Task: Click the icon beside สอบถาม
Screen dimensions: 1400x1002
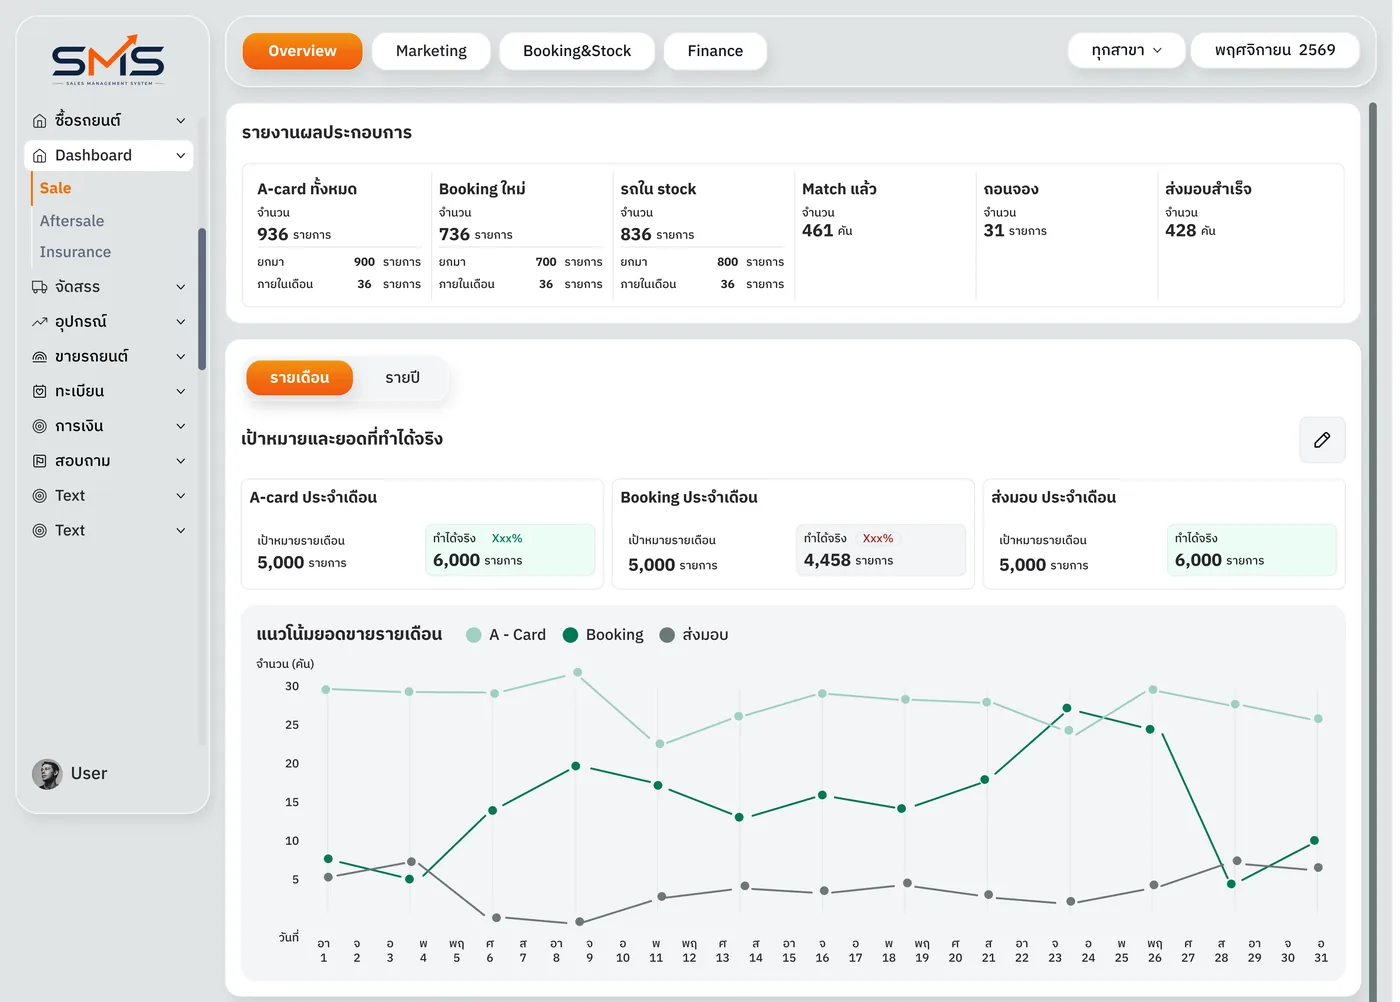Action: [40, 461]
